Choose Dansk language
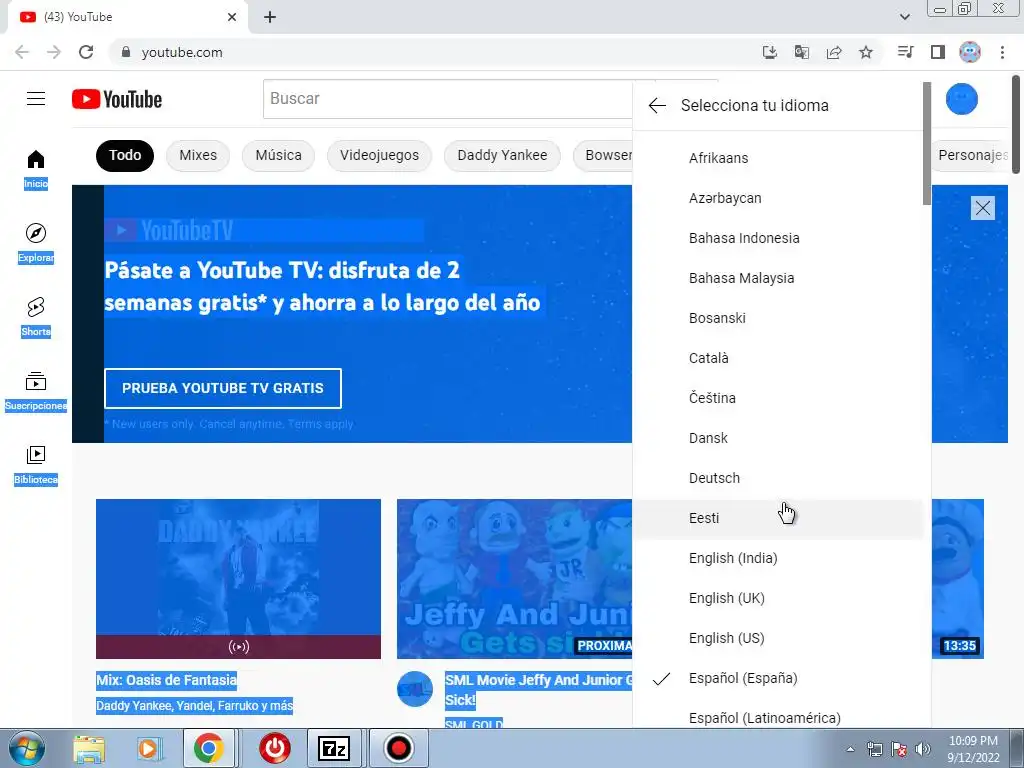 click(x=778, y=438)
